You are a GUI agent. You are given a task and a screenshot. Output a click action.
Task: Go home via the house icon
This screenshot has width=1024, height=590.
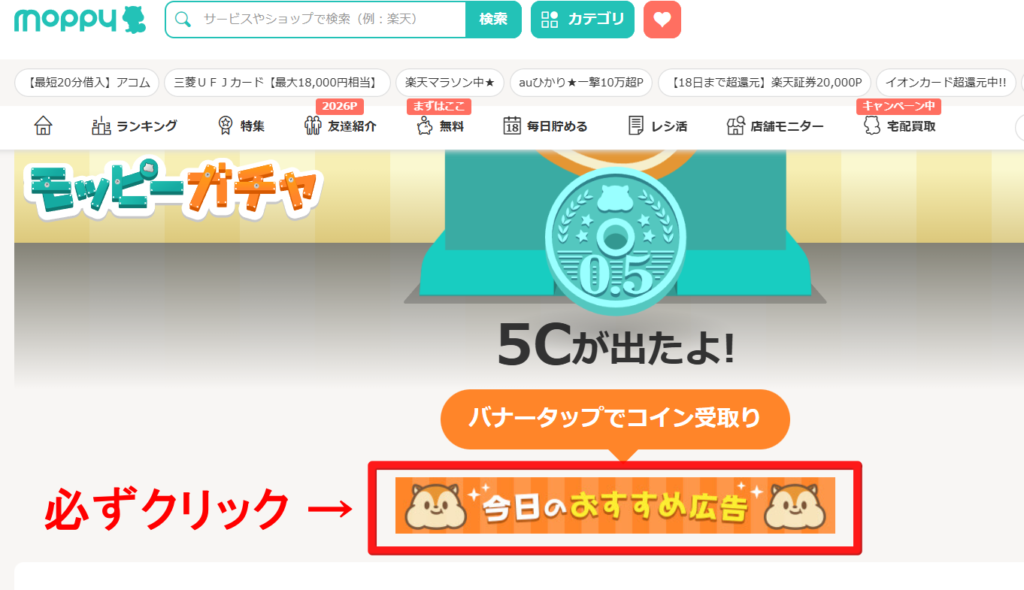(x=43, y=125)
